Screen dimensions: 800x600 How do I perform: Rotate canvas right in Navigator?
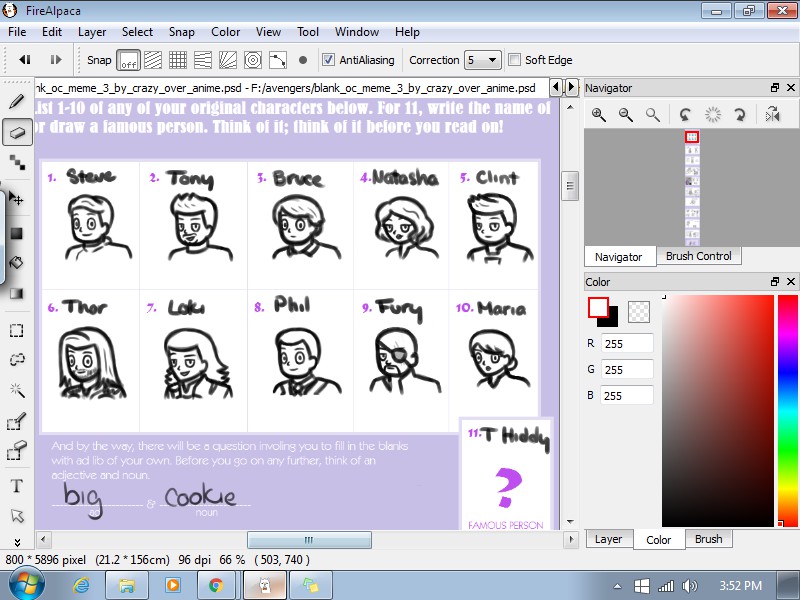coord(740,114)
